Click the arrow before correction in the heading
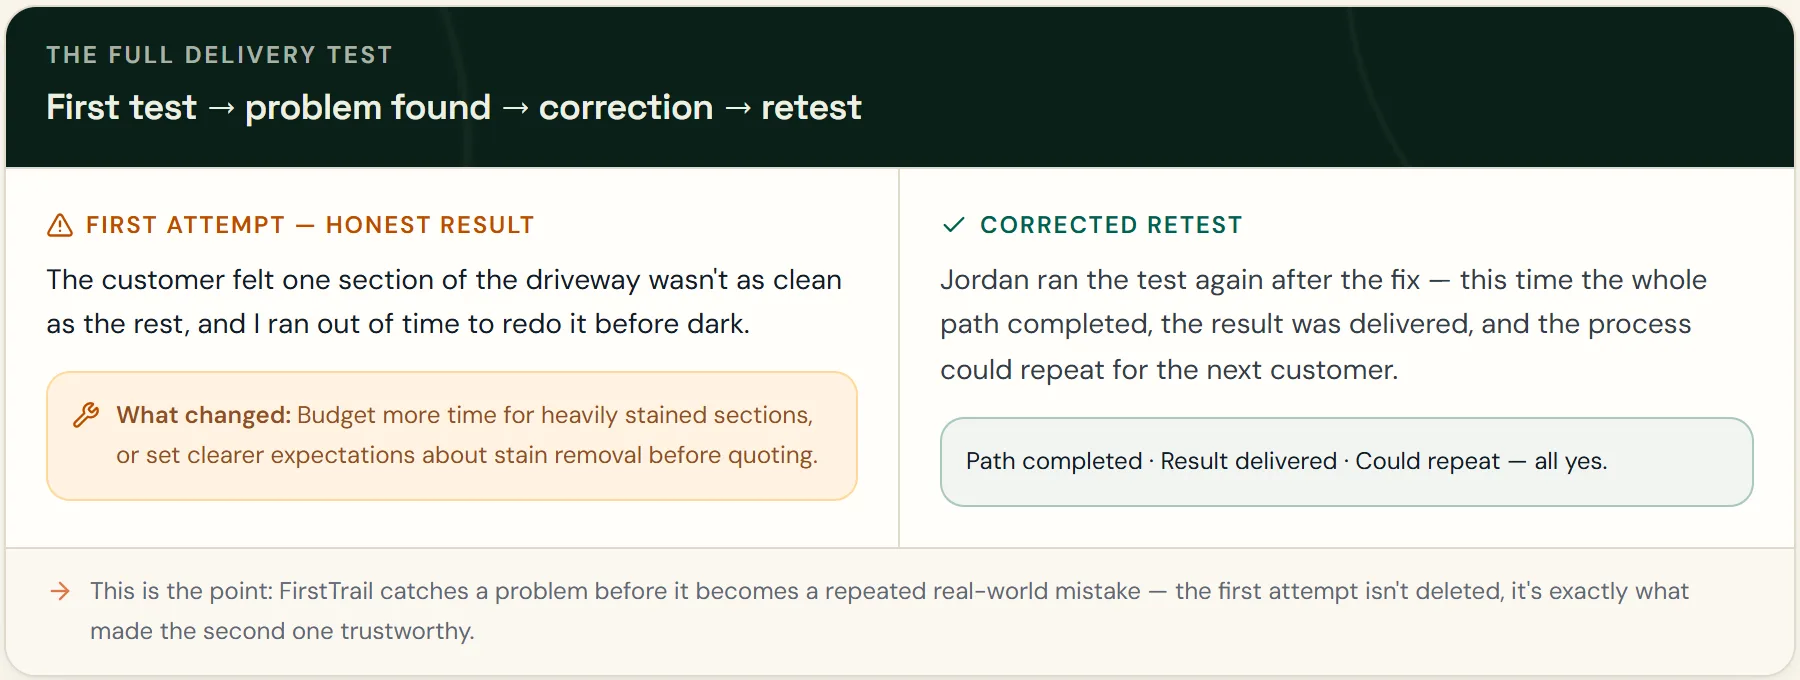Image resolution: width=1800 pixels, height=680 pixels. coord(515,108)
